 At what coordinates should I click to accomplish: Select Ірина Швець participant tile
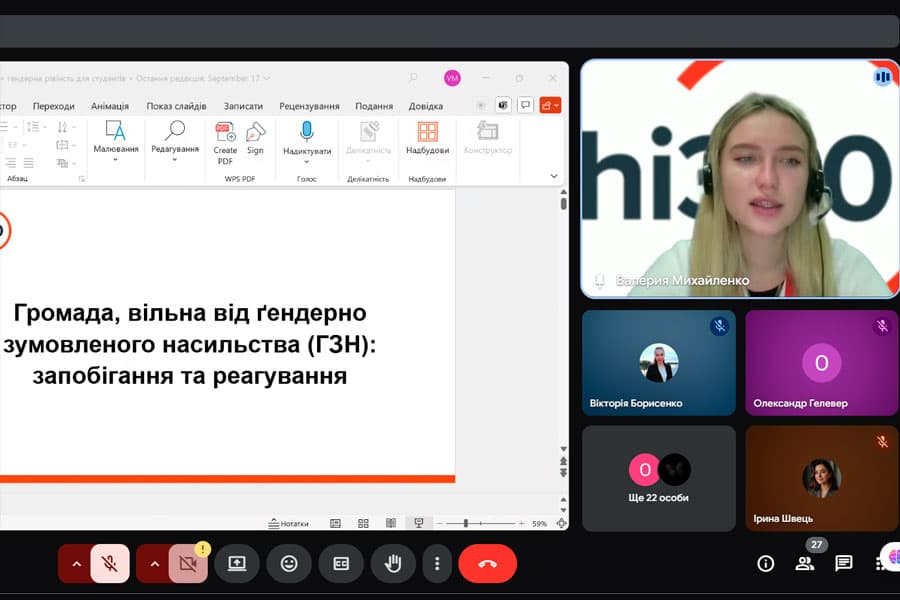tap(821, 478)
